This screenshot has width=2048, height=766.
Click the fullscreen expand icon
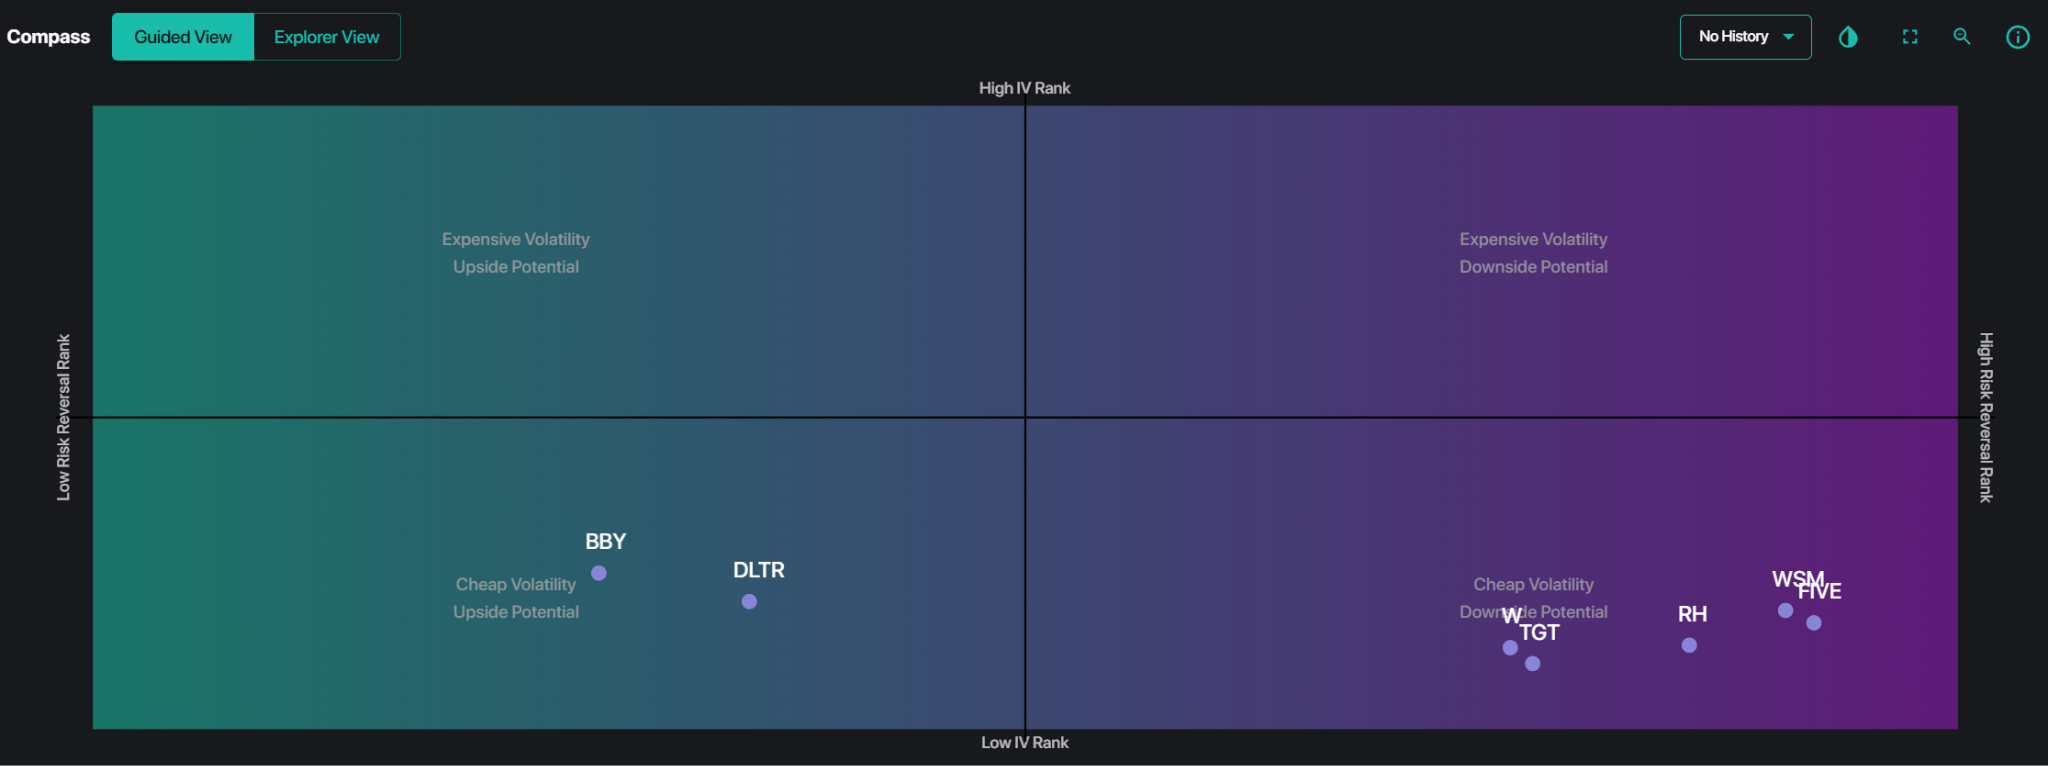tap(1910, 37)
